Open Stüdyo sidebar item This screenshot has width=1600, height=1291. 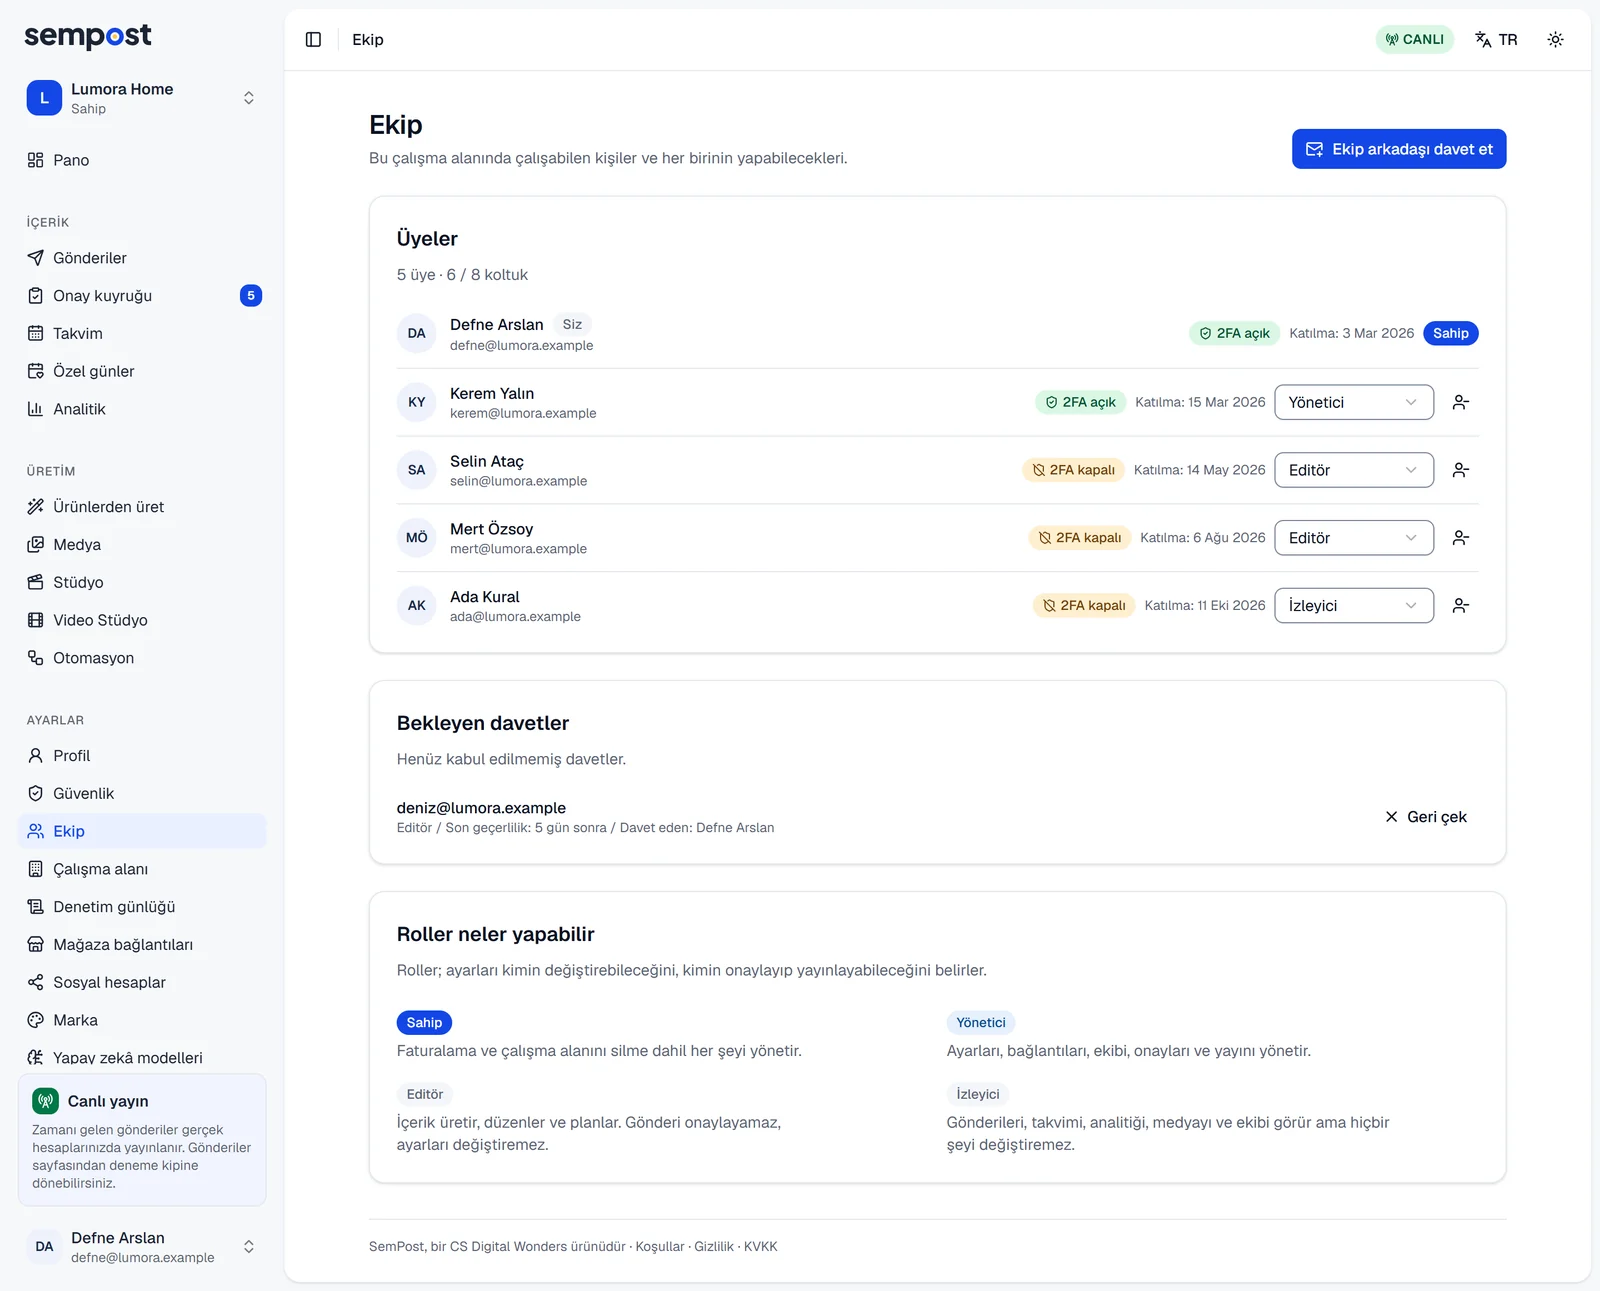pos(142,582)
